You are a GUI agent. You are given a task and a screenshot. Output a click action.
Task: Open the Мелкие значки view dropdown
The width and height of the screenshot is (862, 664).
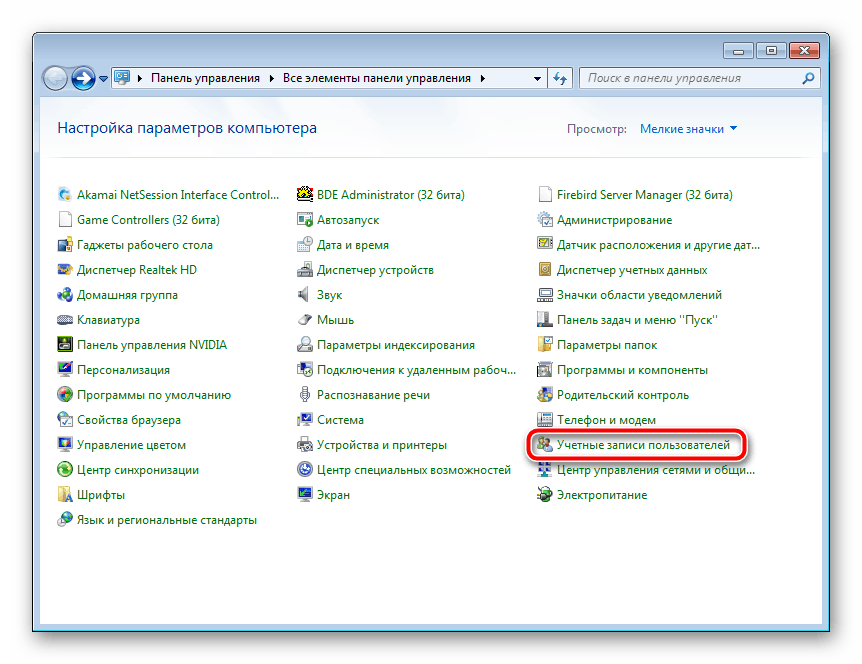pyautogui.click(x=688, y=129)
